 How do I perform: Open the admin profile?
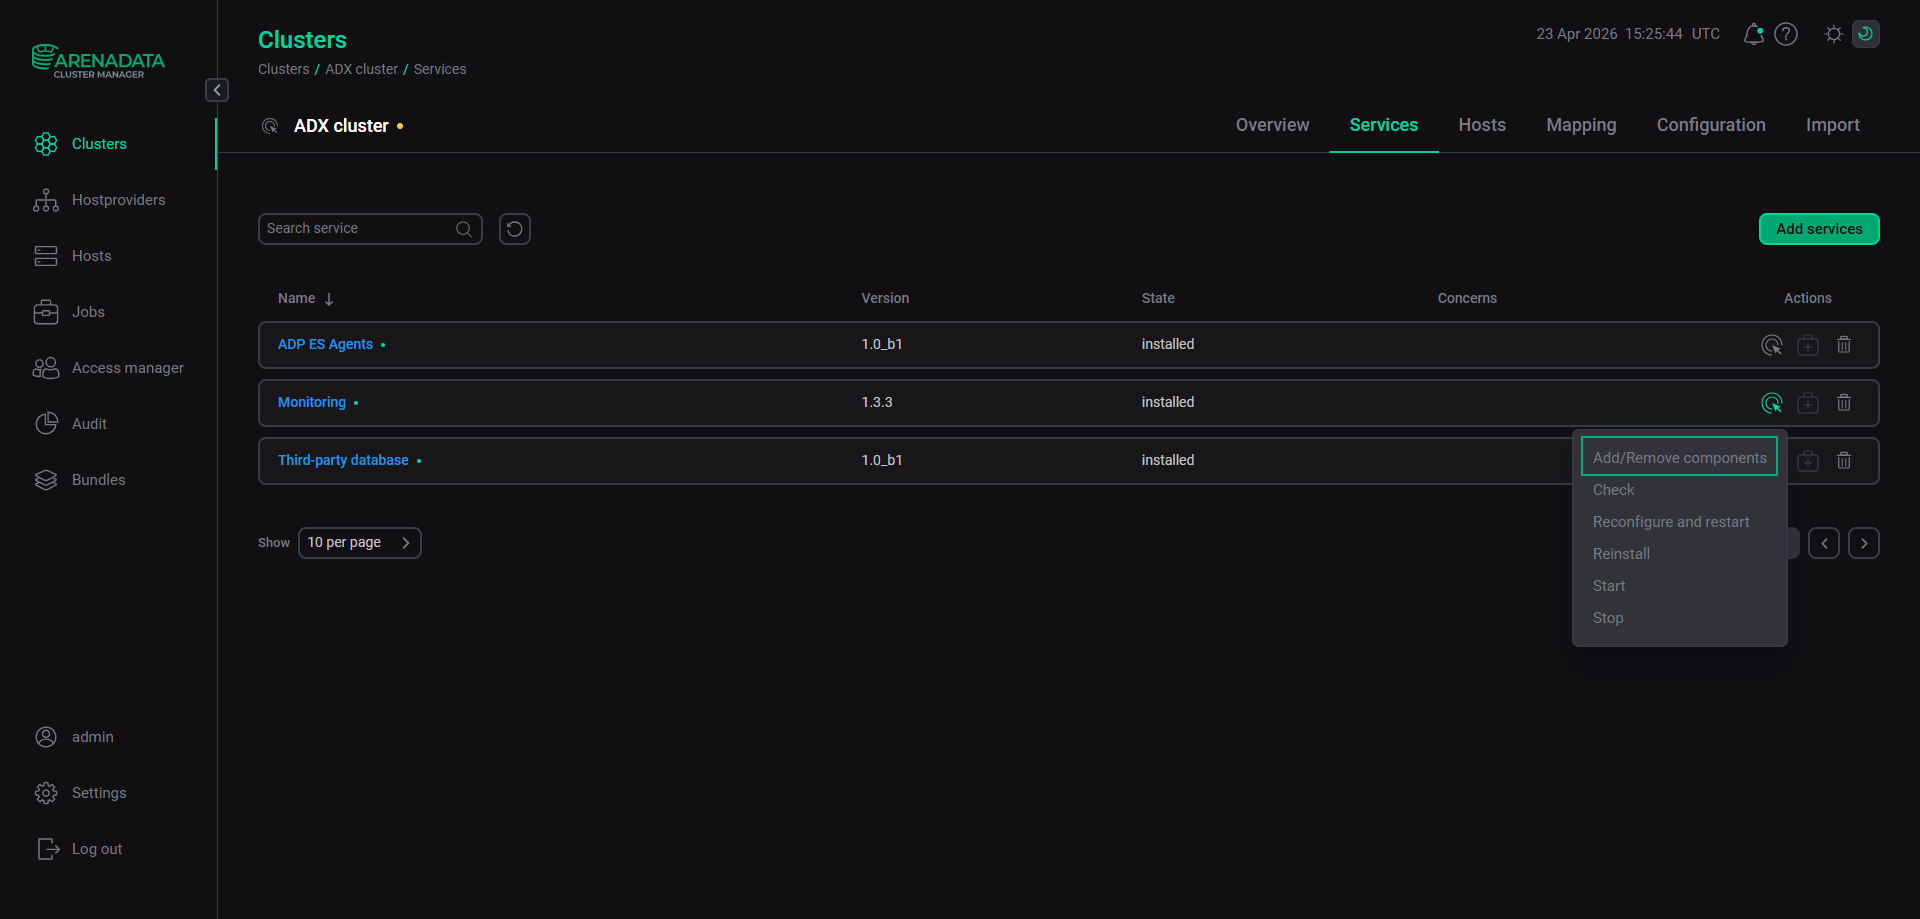[73, 737]
